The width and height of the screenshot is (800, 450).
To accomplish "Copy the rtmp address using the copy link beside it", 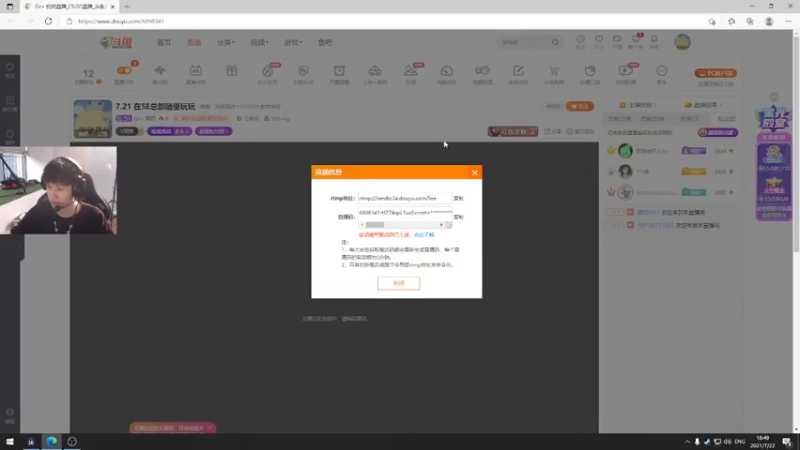I will click(x=458, y=198).
